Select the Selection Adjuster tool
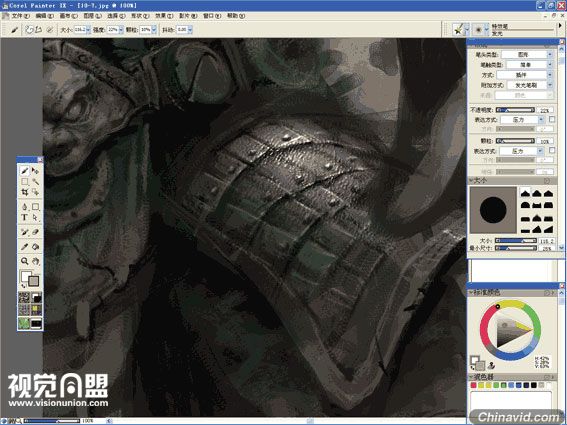 (x=35, y=192)
